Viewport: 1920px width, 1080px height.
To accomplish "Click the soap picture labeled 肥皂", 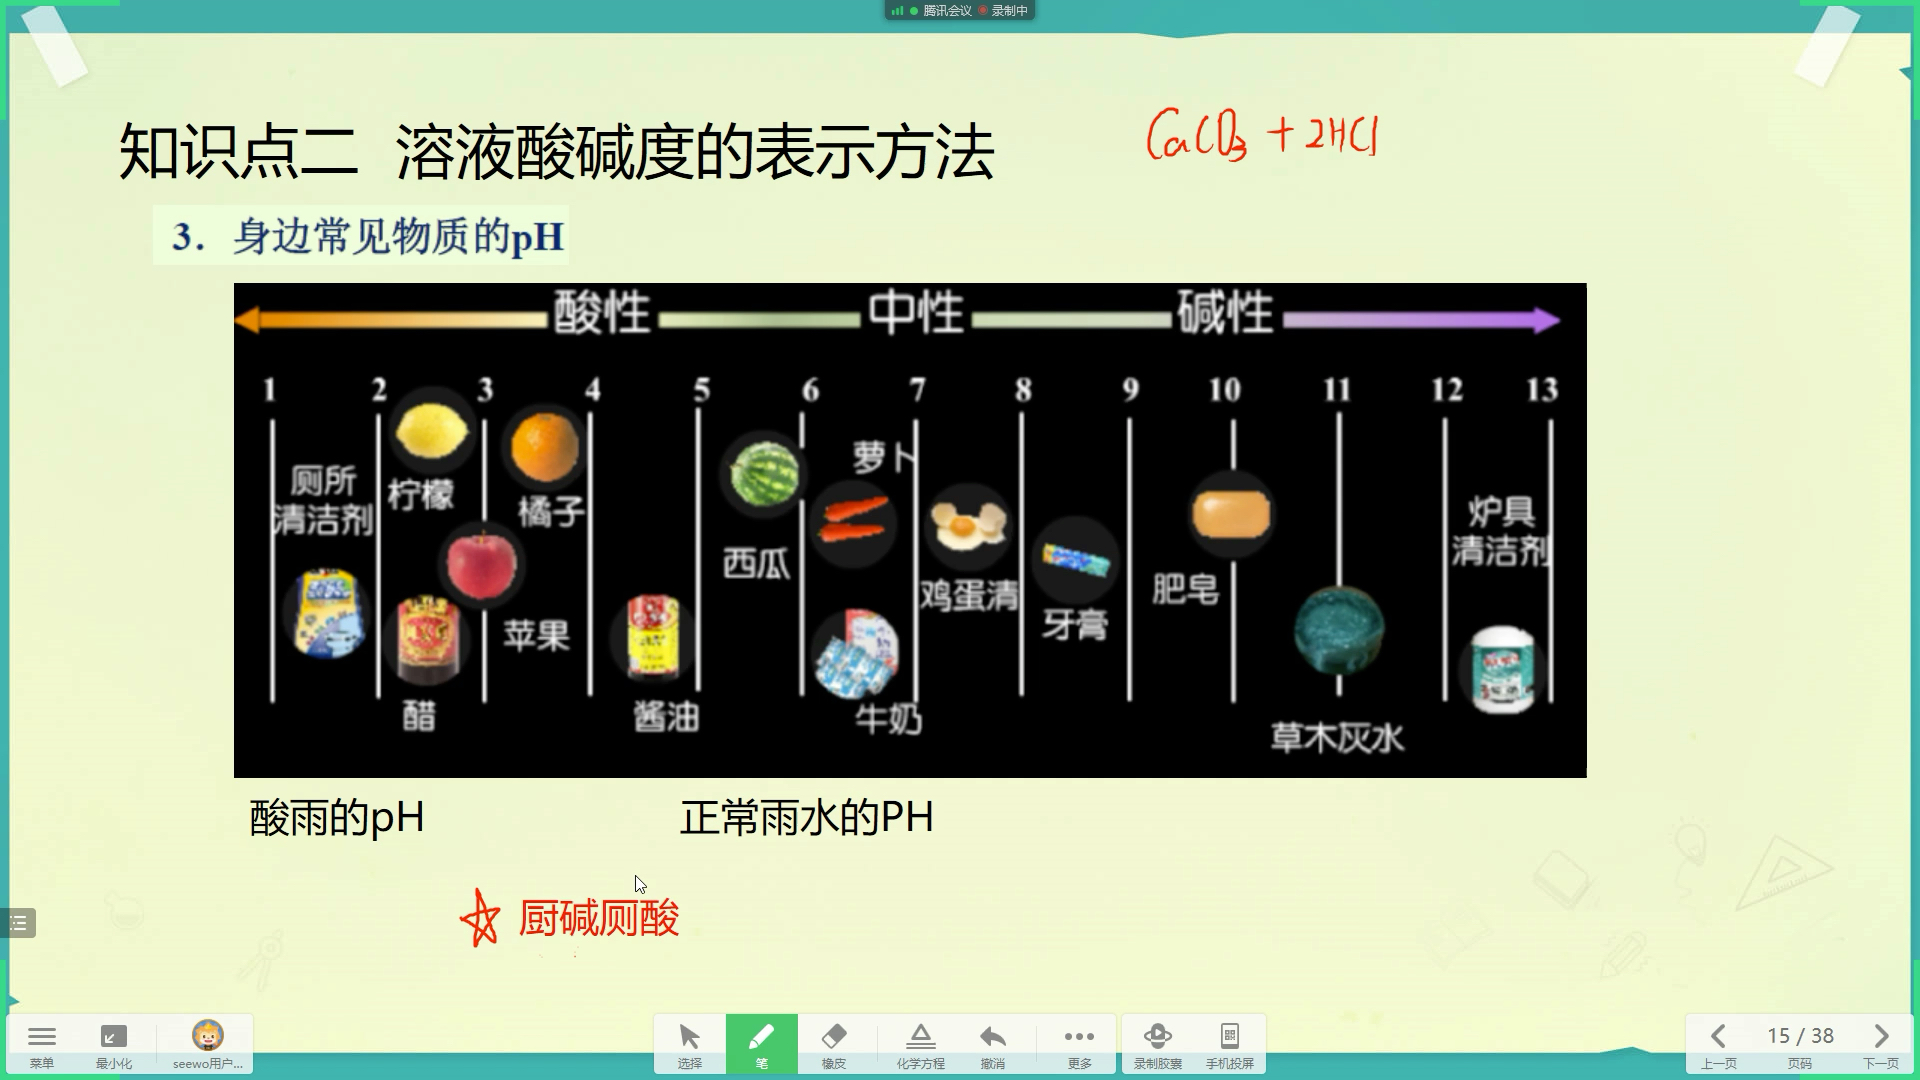I will click(x=1232, y=515).
